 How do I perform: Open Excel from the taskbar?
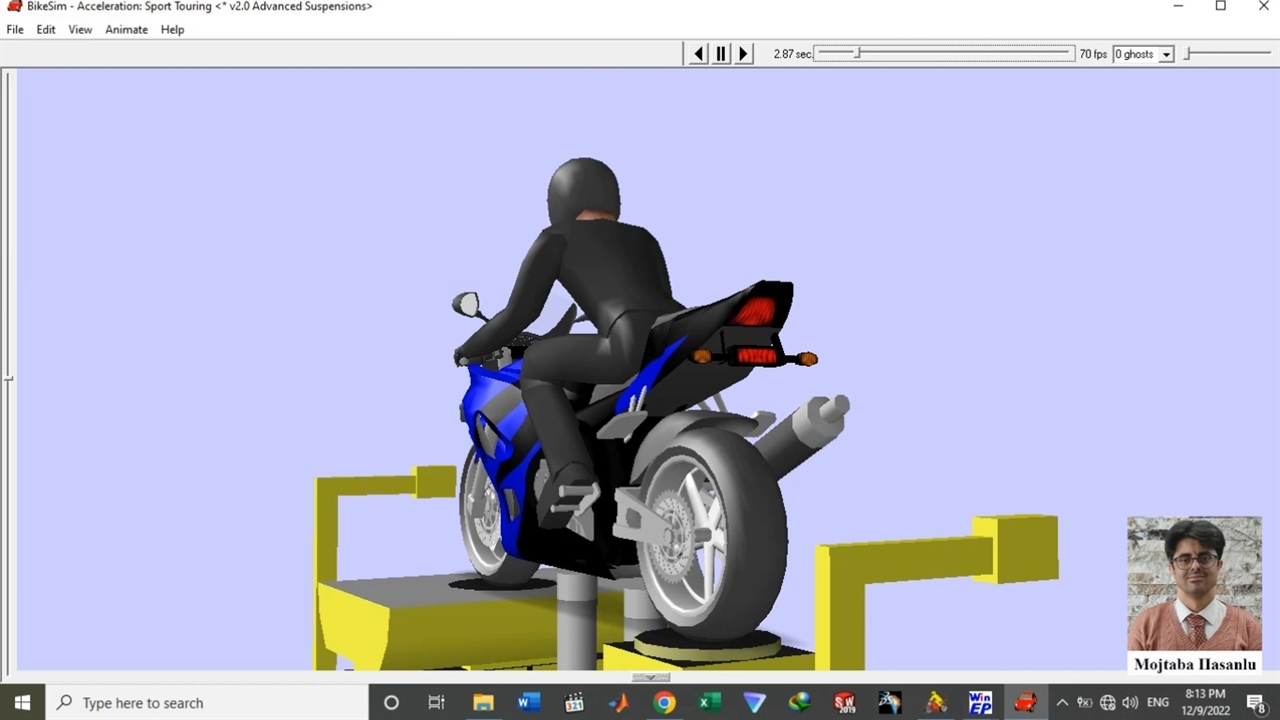click(709, 703)
